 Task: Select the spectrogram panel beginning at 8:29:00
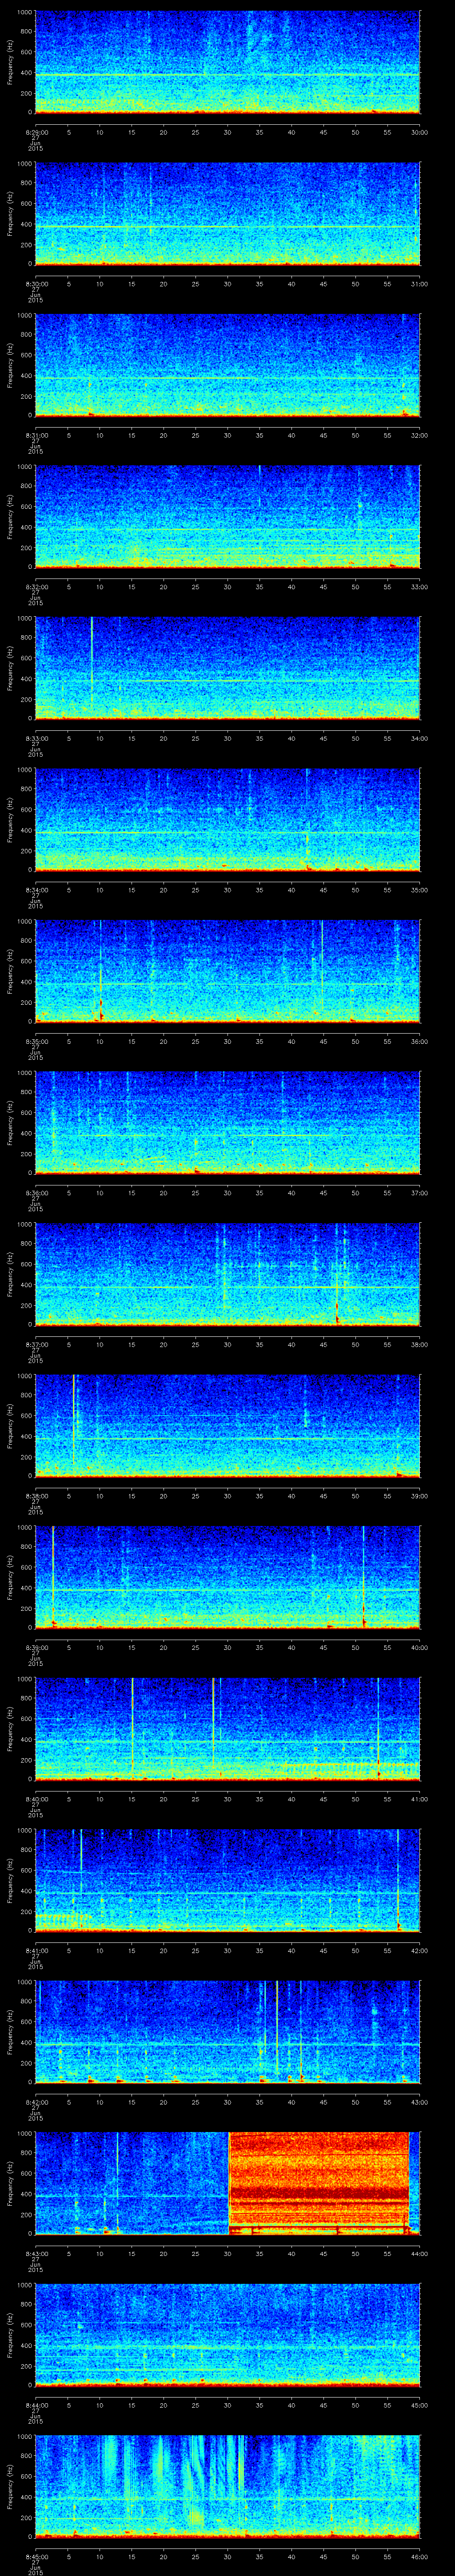tap(227, 62)
